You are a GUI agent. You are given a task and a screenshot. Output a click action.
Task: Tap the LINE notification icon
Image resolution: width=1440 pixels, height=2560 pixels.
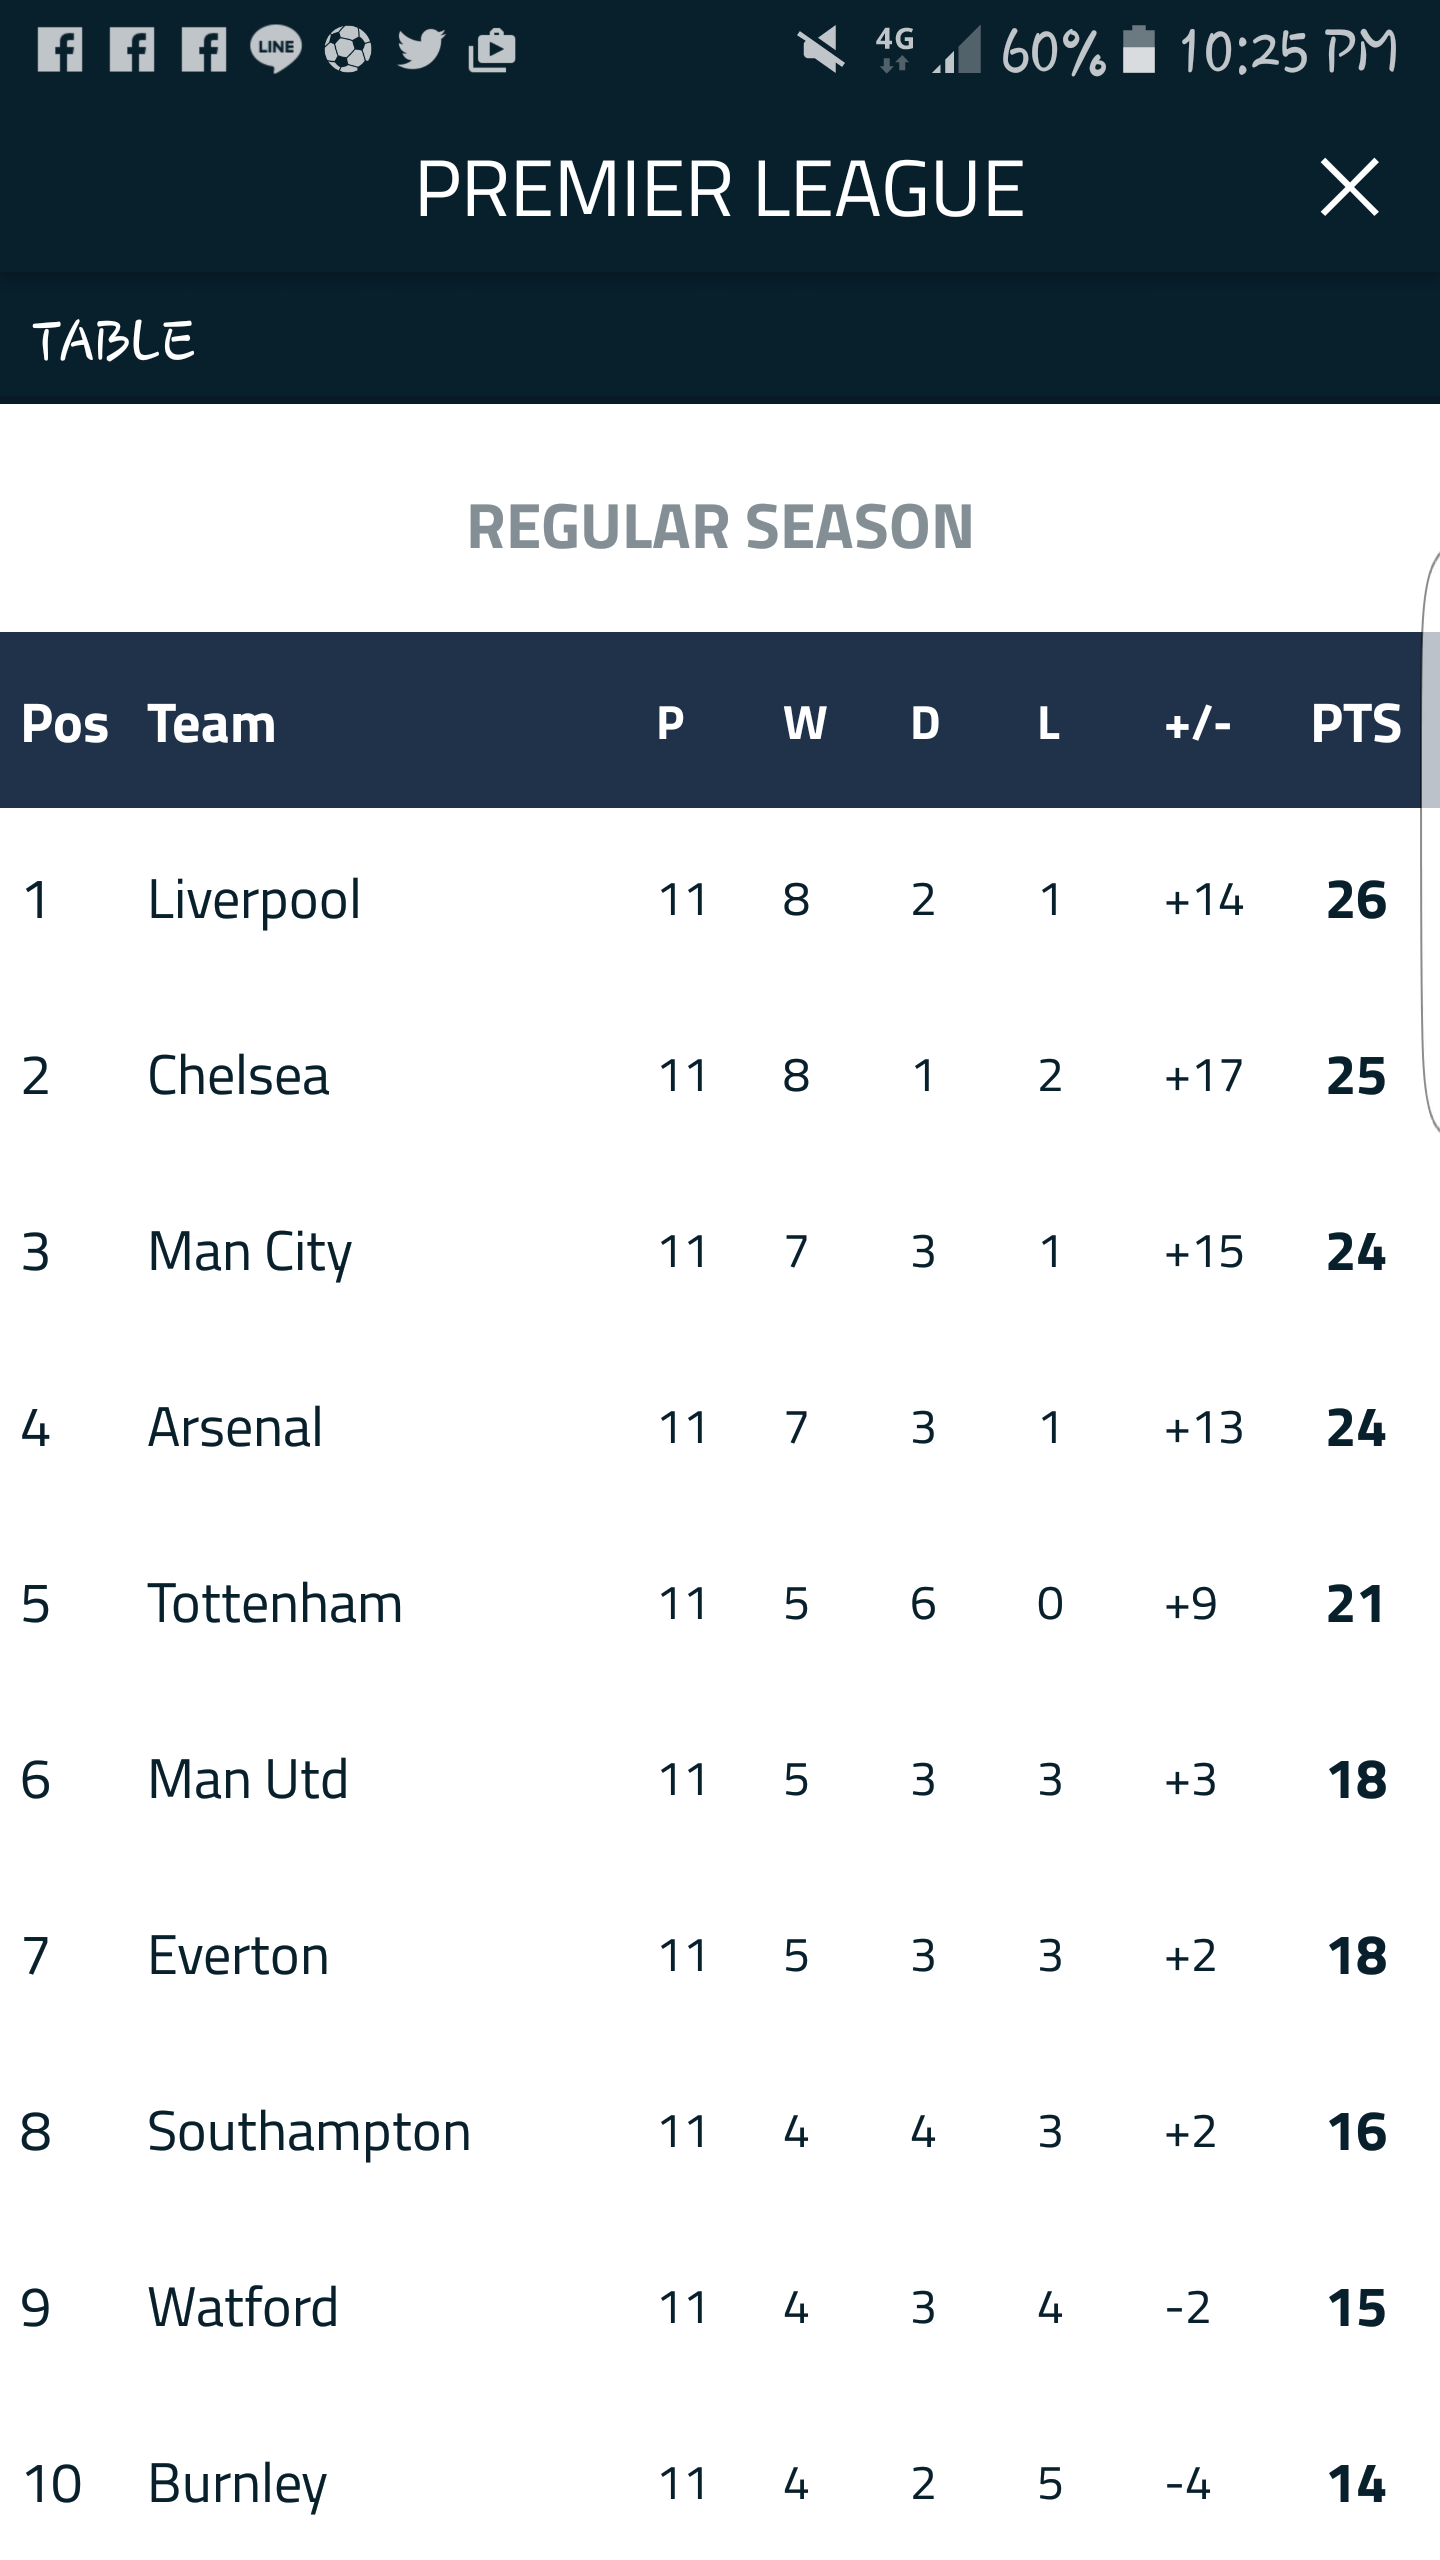point(275,49)
